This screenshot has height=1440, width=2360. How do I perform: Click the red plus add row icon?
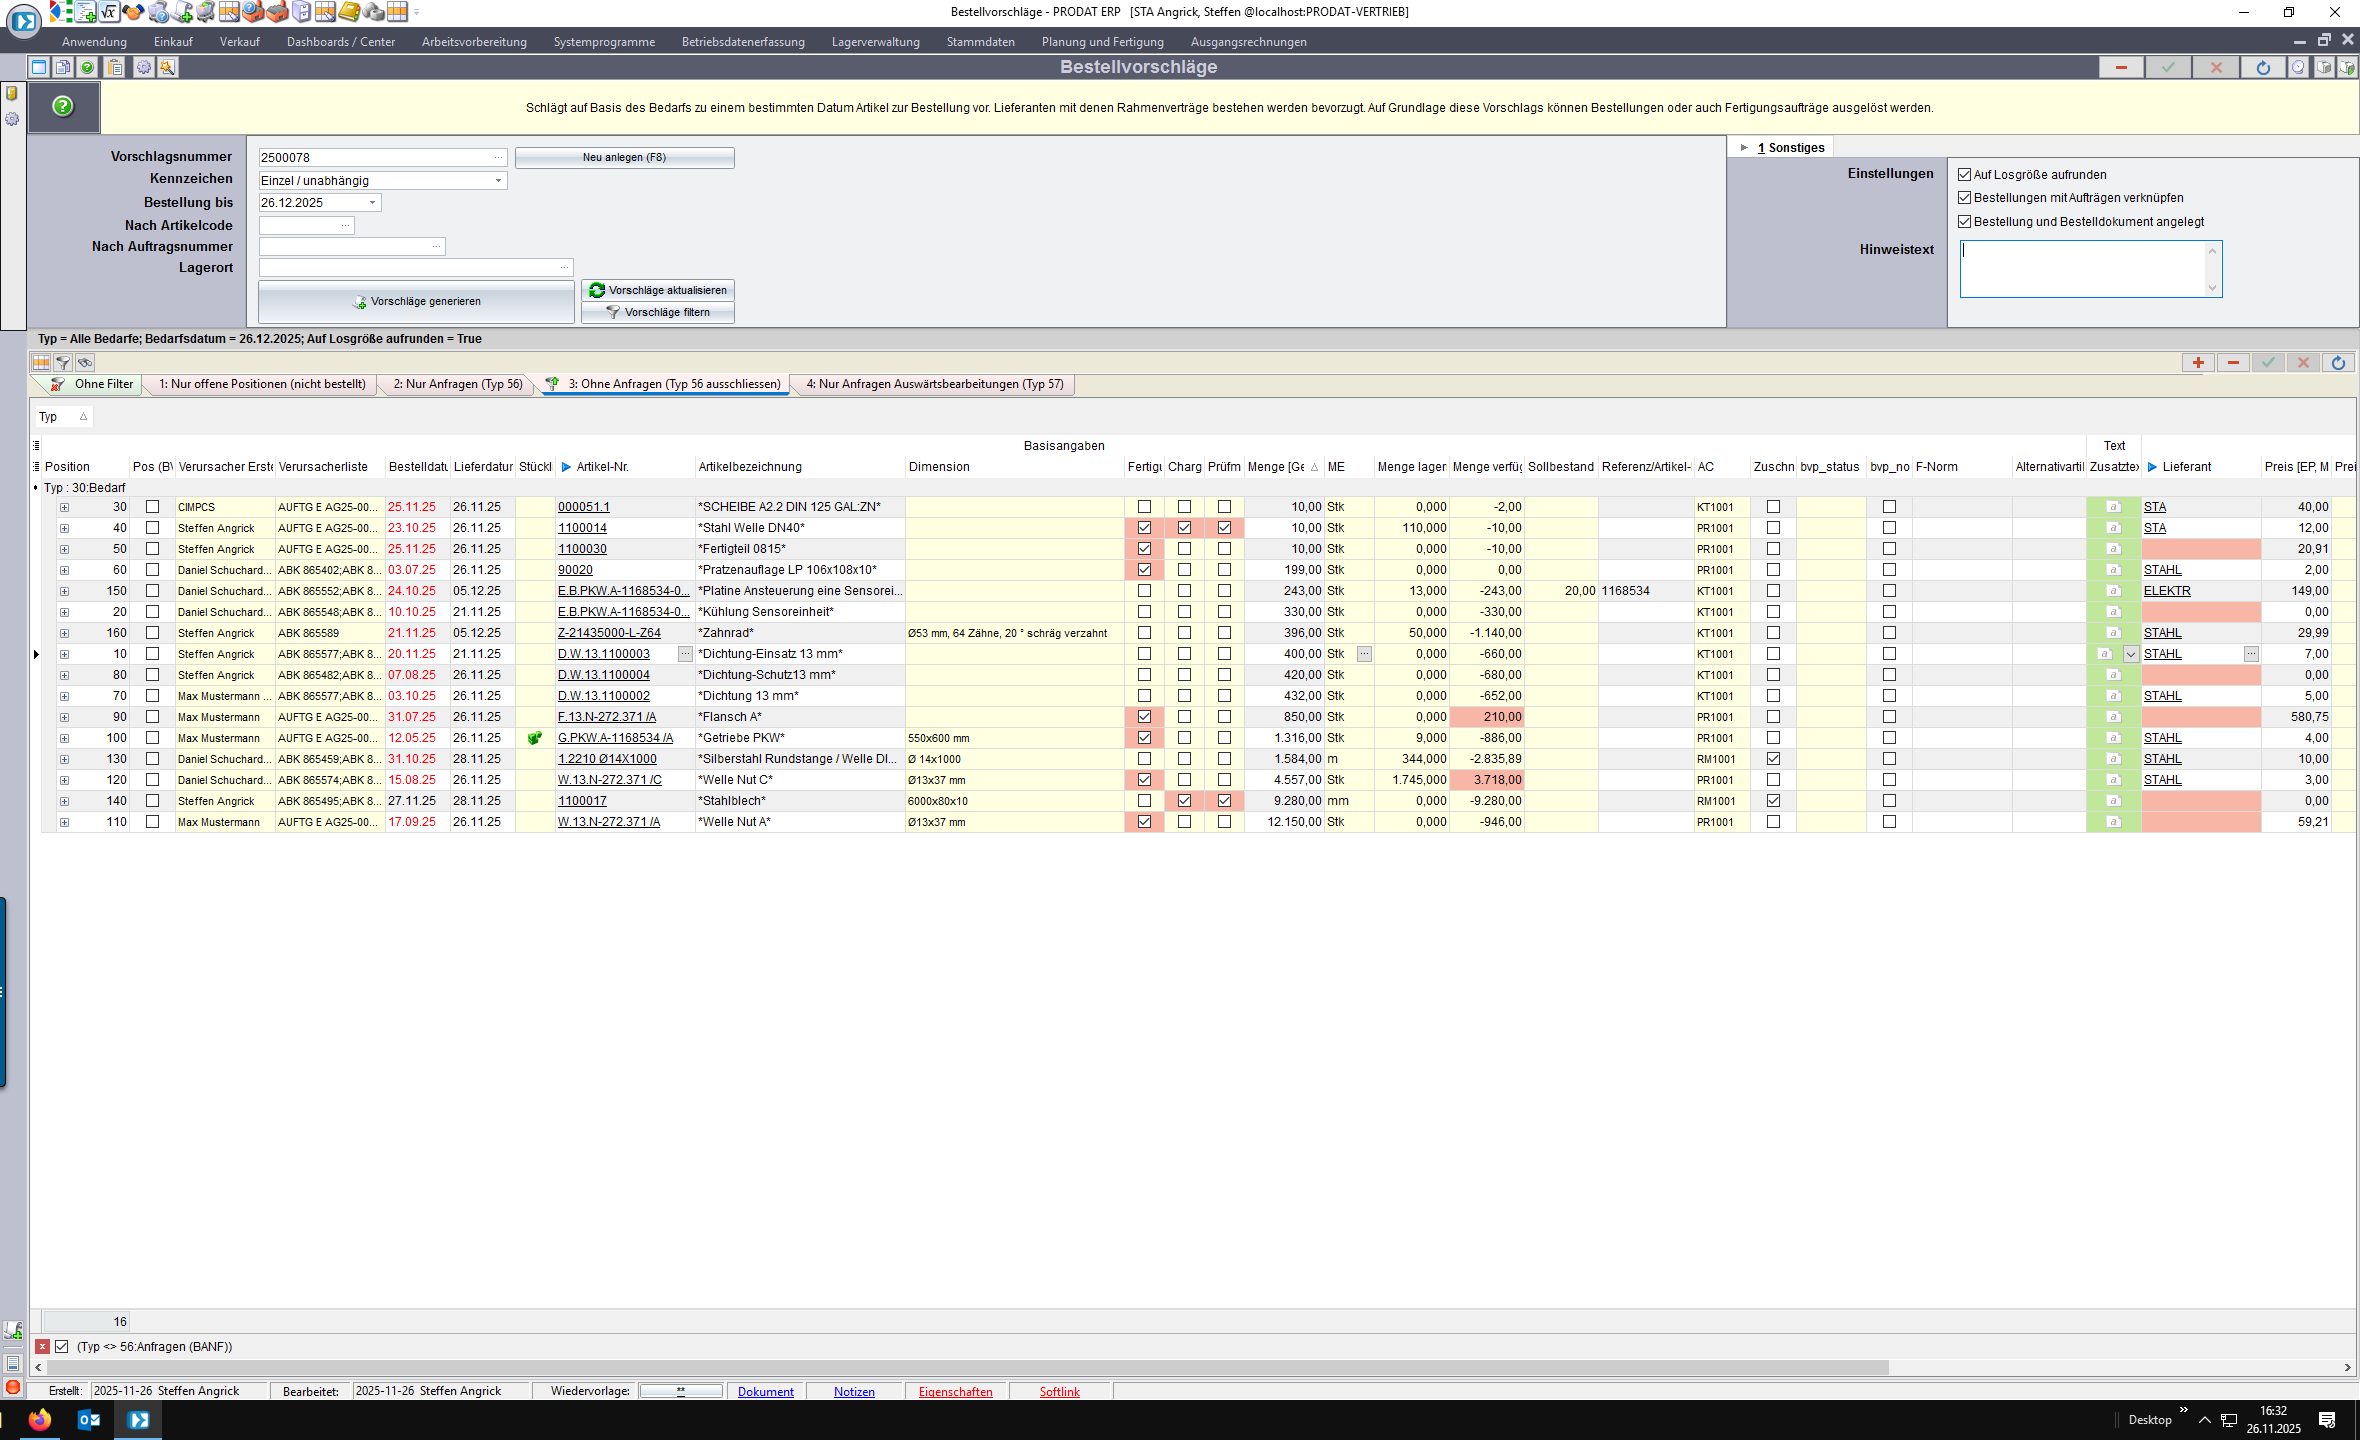click(2197, 363)
